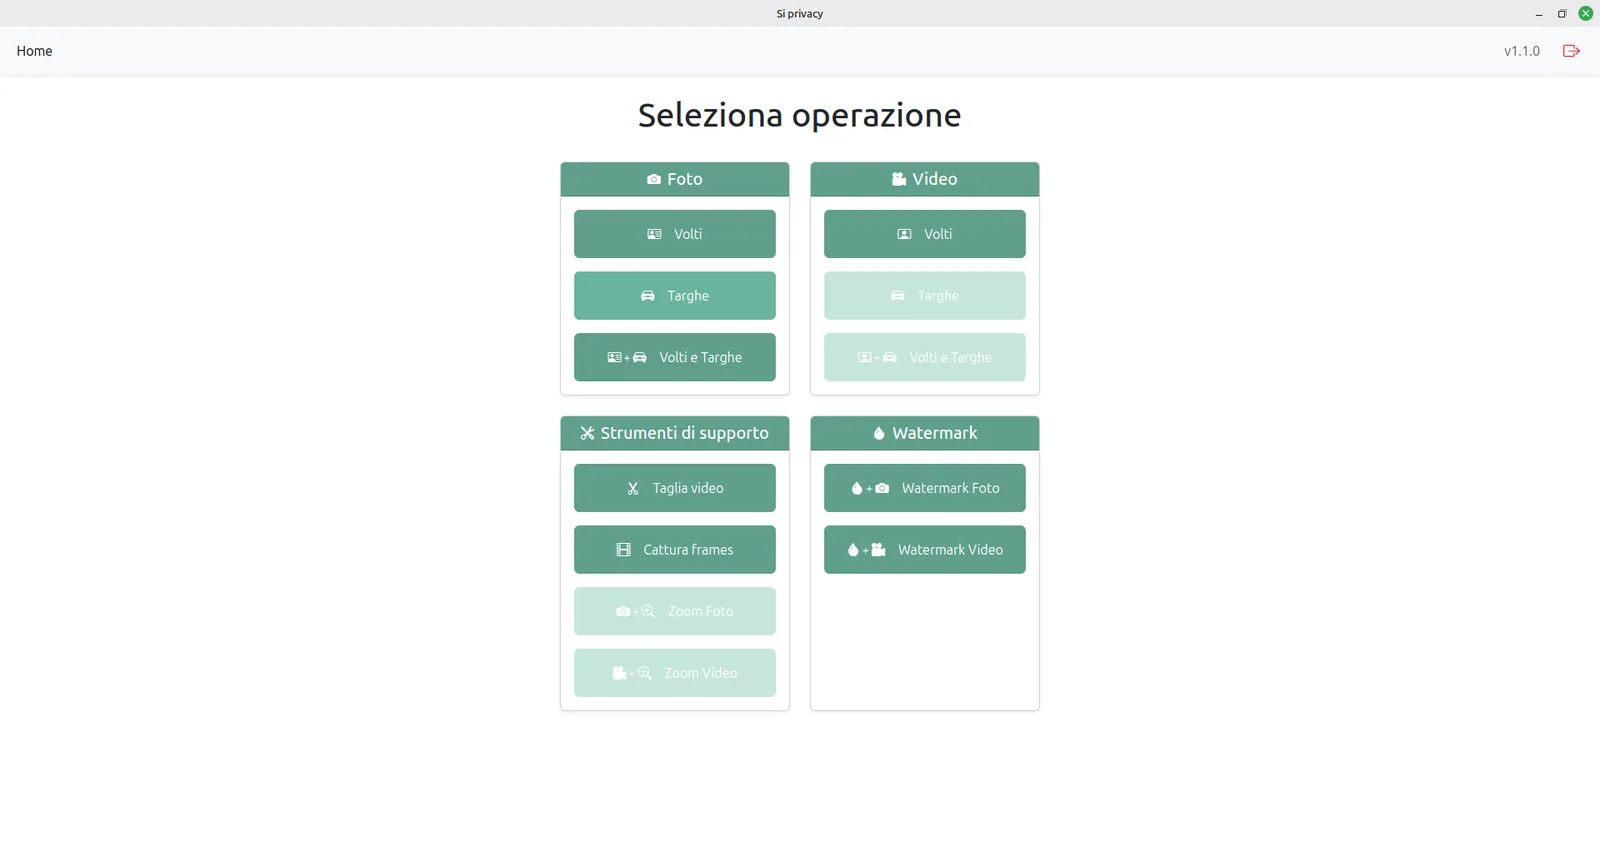Open the Foto Volti e Targhe operation
The image size is (1600, 866).
tap(675, 357)
